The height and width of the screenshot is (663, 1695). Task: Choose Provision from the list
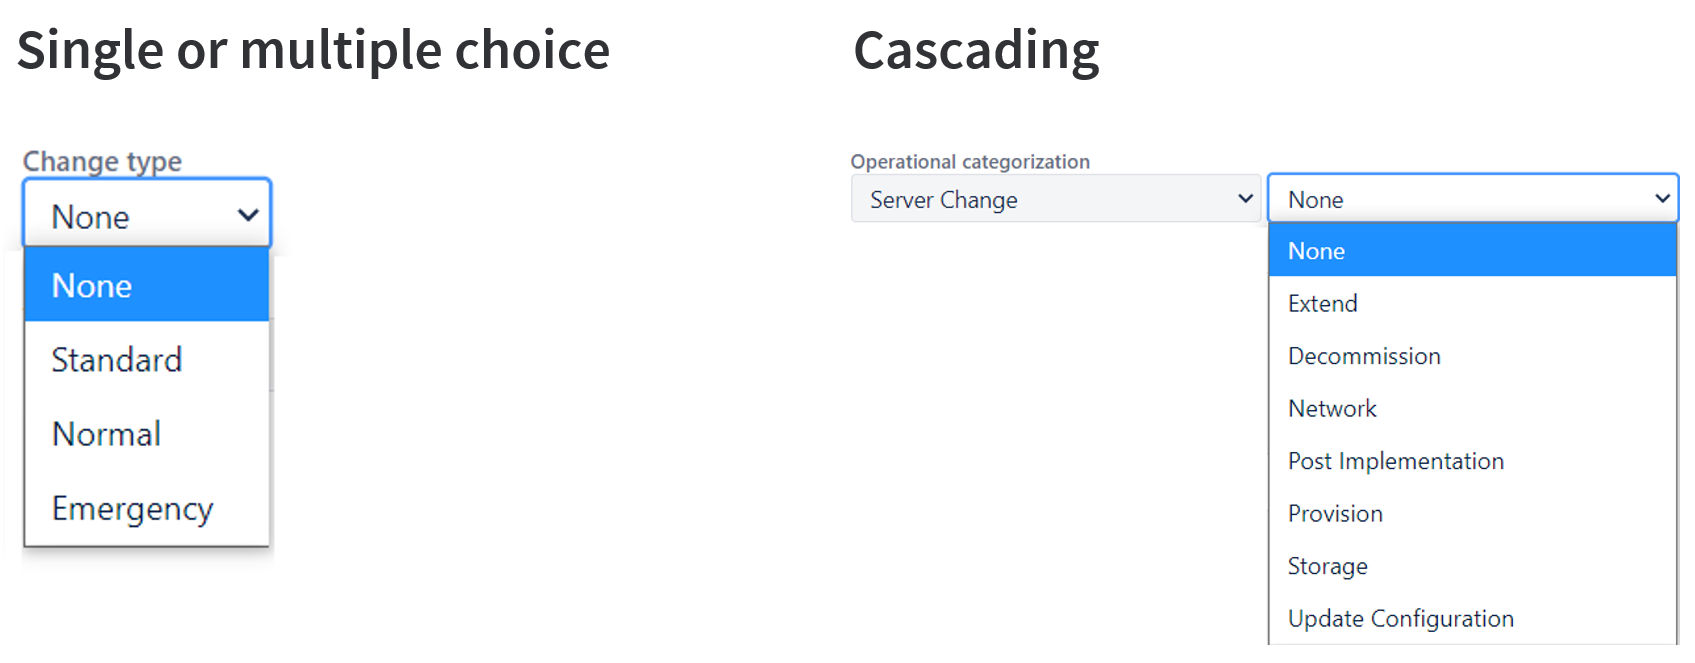tap(1334, 513)
